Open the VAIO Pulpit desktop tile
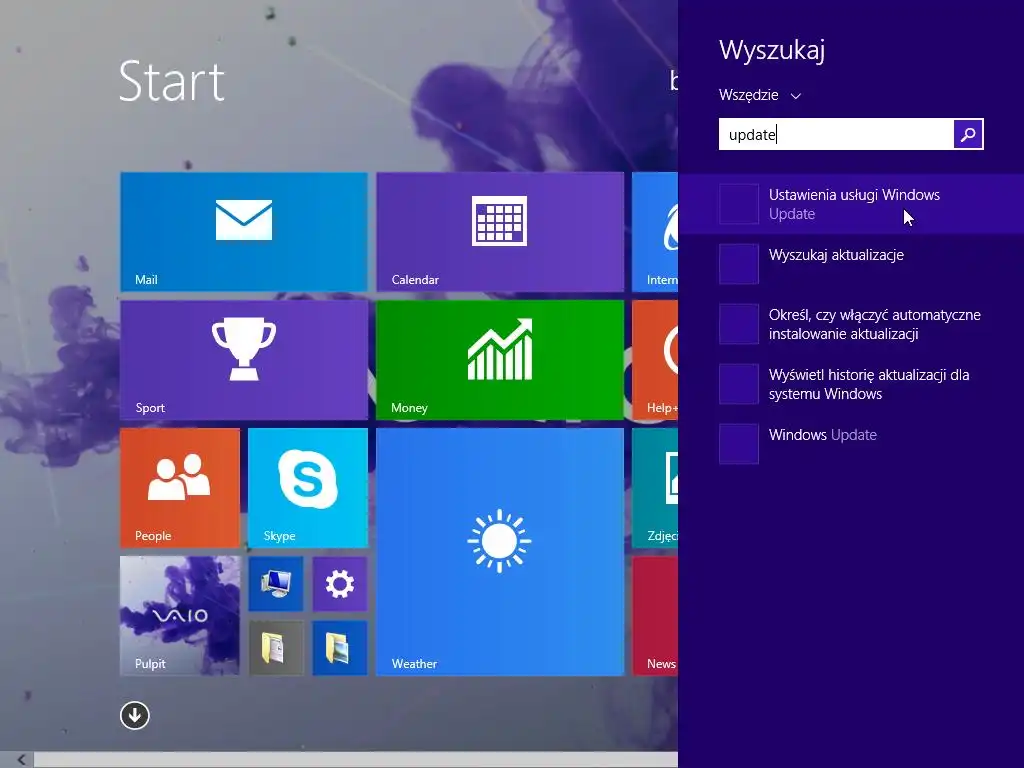Image resolution: width=1024 pixels, height=768 pixels. (180, 616)
